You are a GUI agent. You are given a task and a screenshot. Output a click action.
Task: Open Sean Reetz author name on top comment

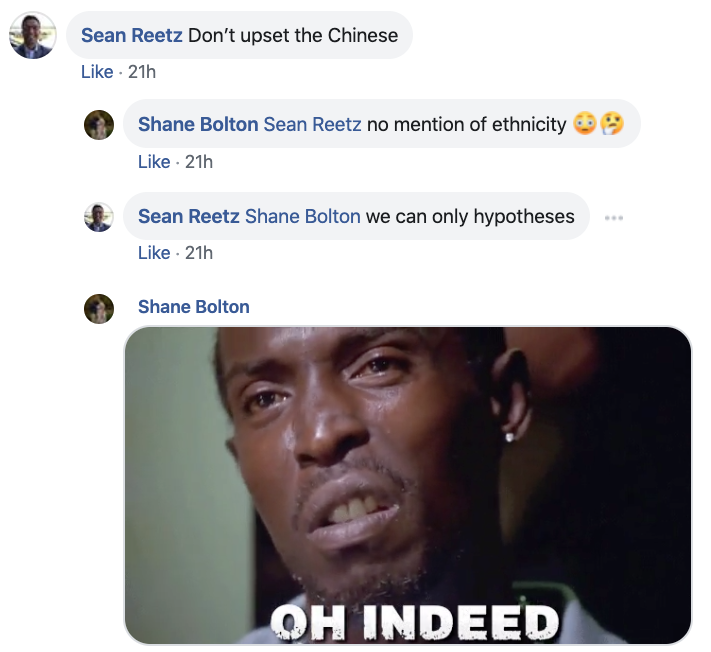tap(131, 35)
